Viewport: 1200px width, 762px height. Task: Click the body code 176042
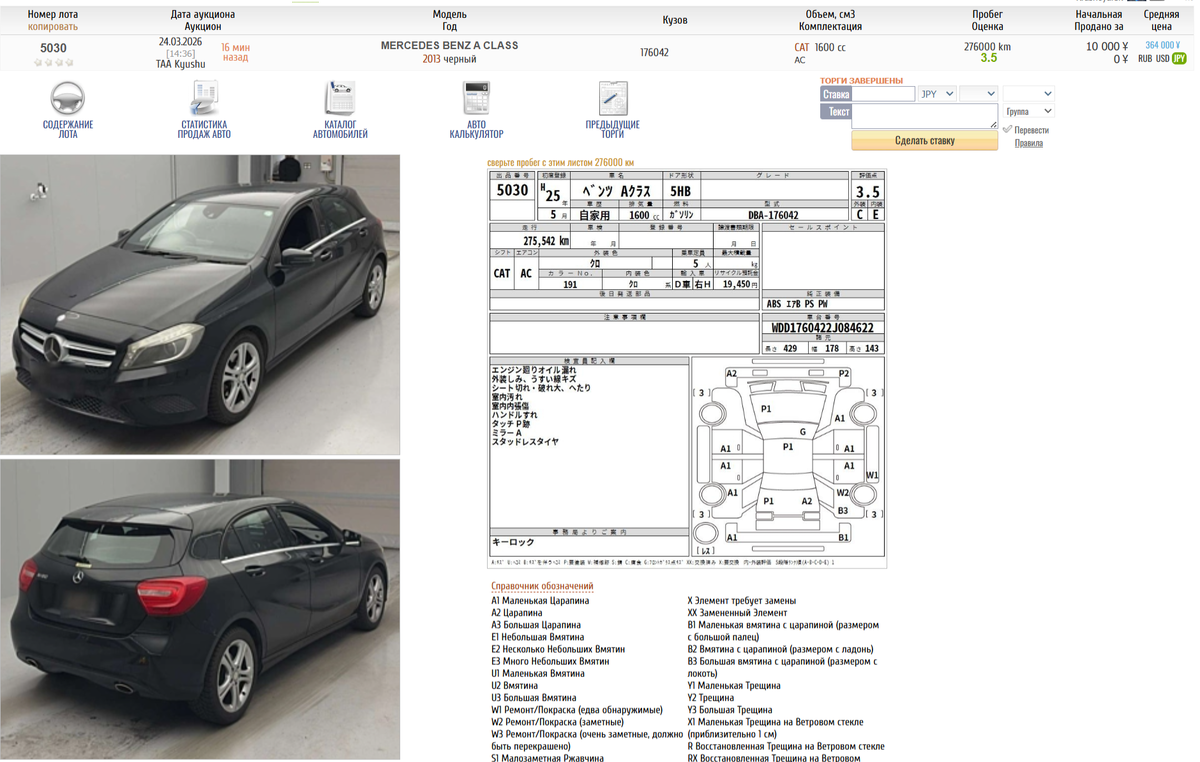[654, 52]
